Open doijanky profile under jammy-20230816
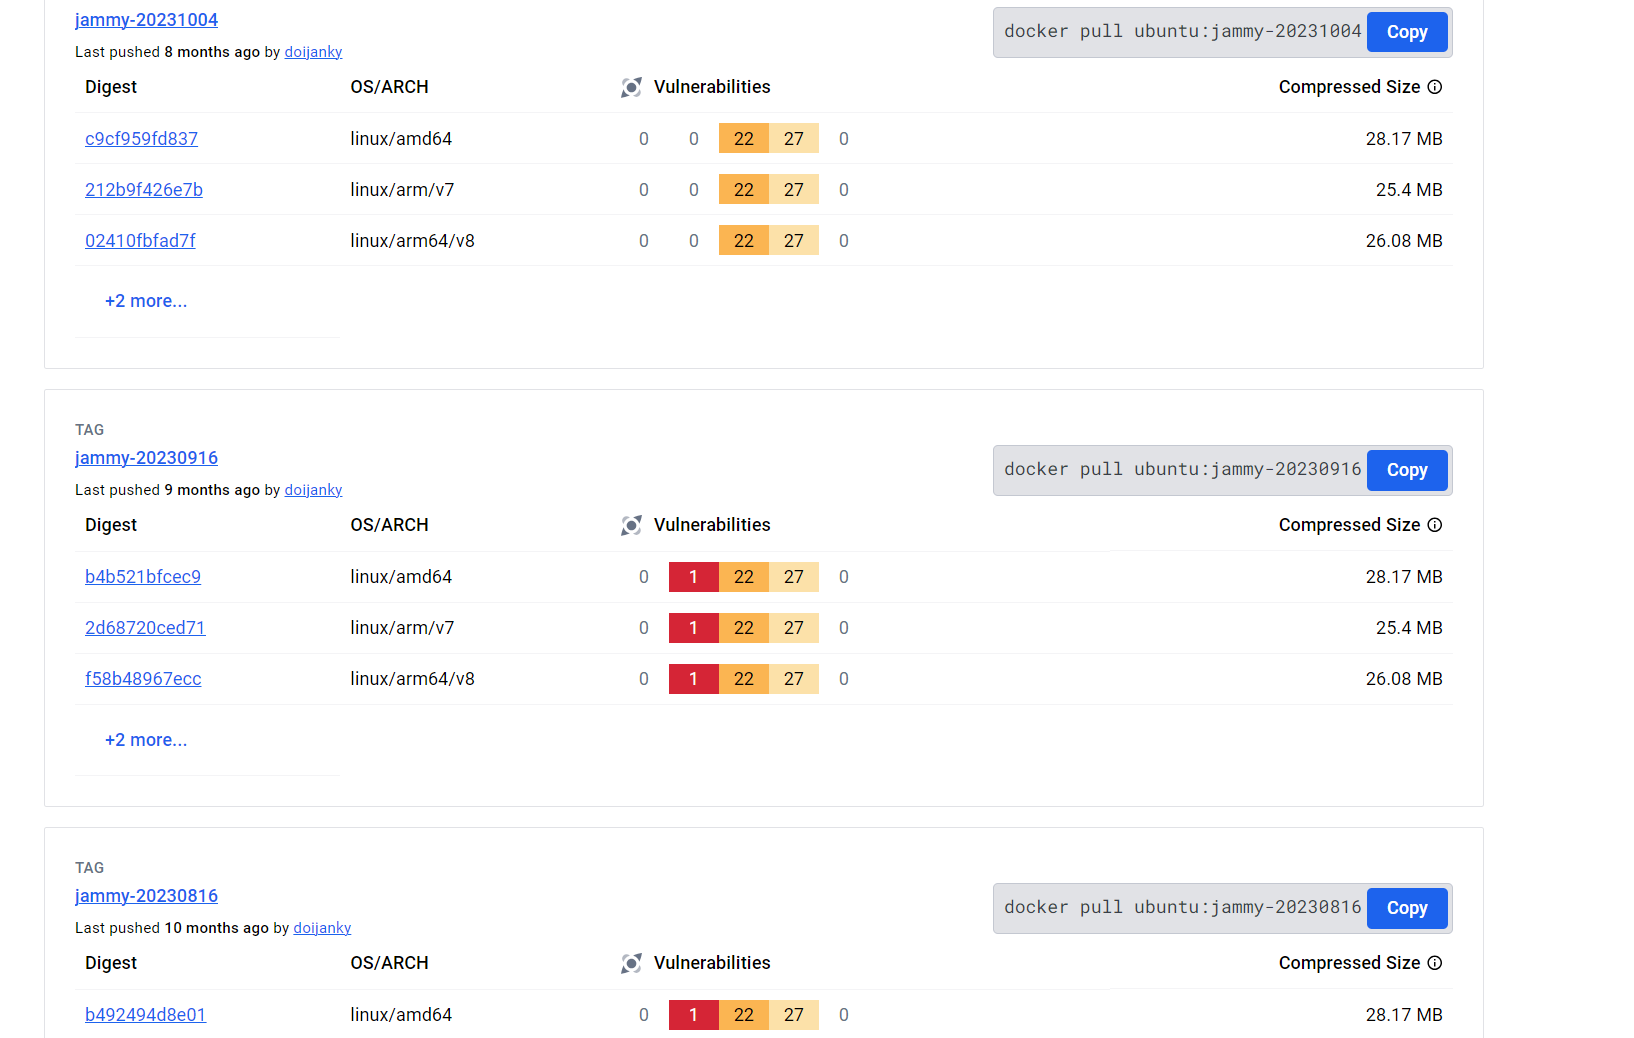 click(322, 928)
